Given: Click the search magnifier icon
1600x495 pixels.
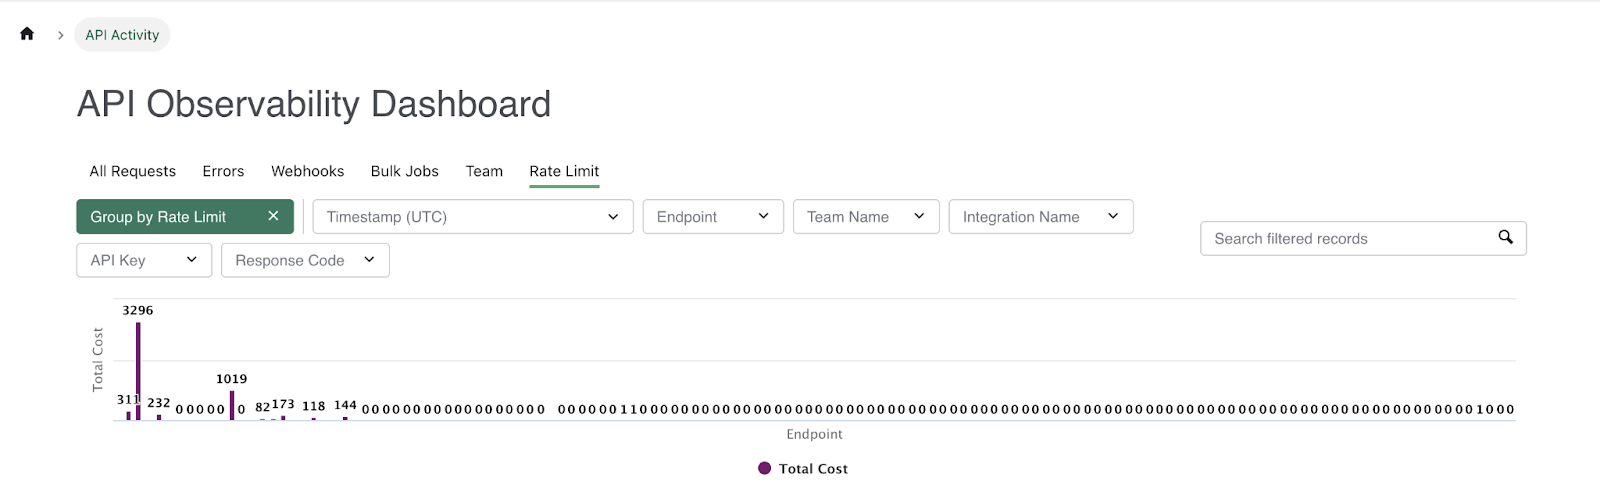Looking at the screenshot, I should pyautogui.click(x=1505, y=237).
